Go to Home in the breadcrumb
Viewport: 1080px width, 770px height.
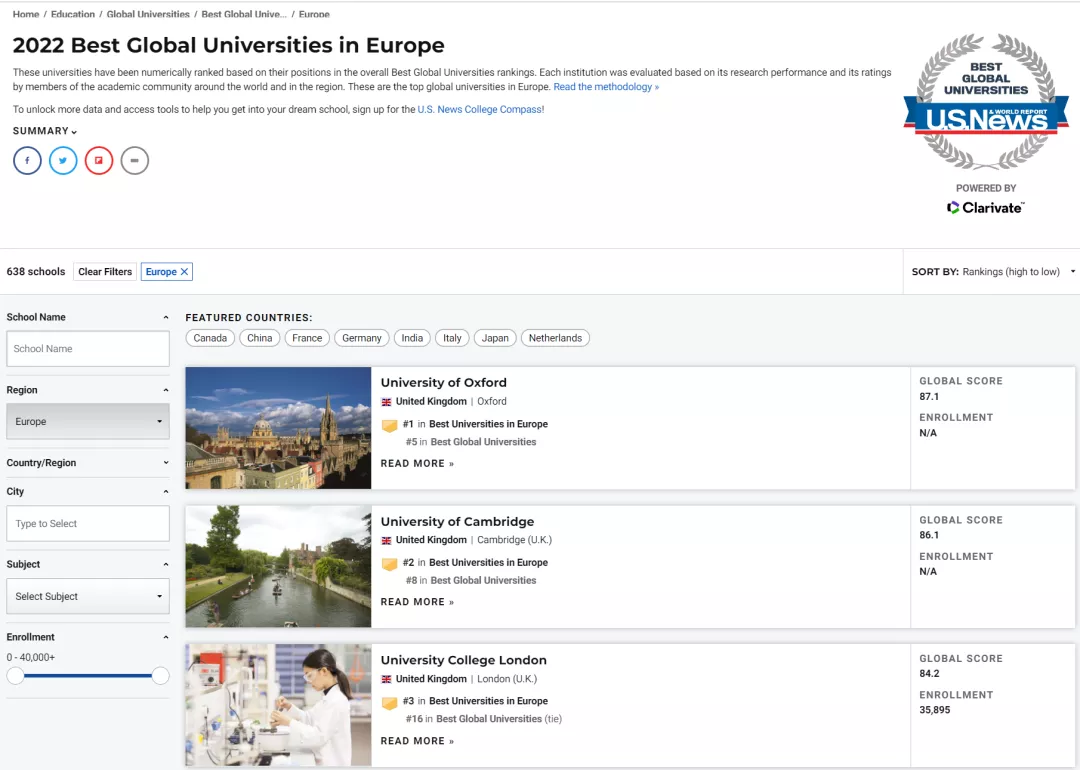coord(25,14)
